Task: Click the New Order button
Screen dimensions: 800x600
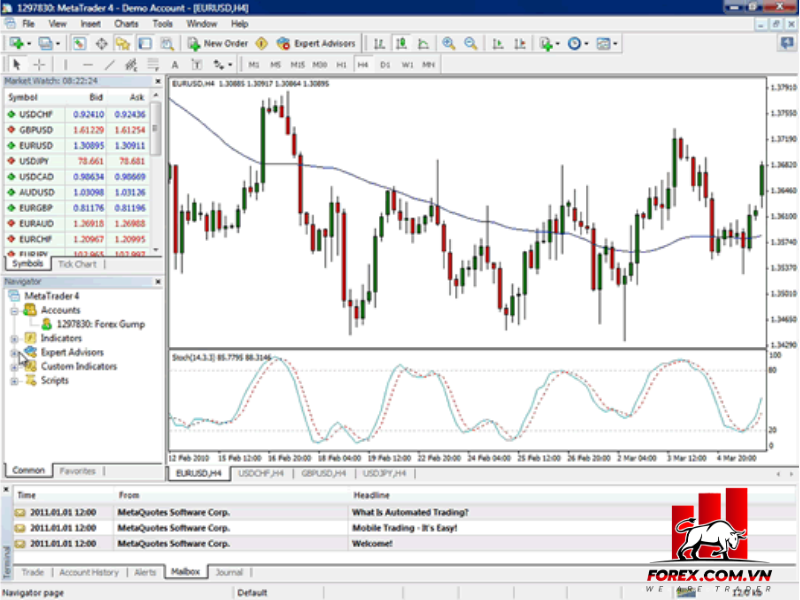Action: (x=218, y=43)
